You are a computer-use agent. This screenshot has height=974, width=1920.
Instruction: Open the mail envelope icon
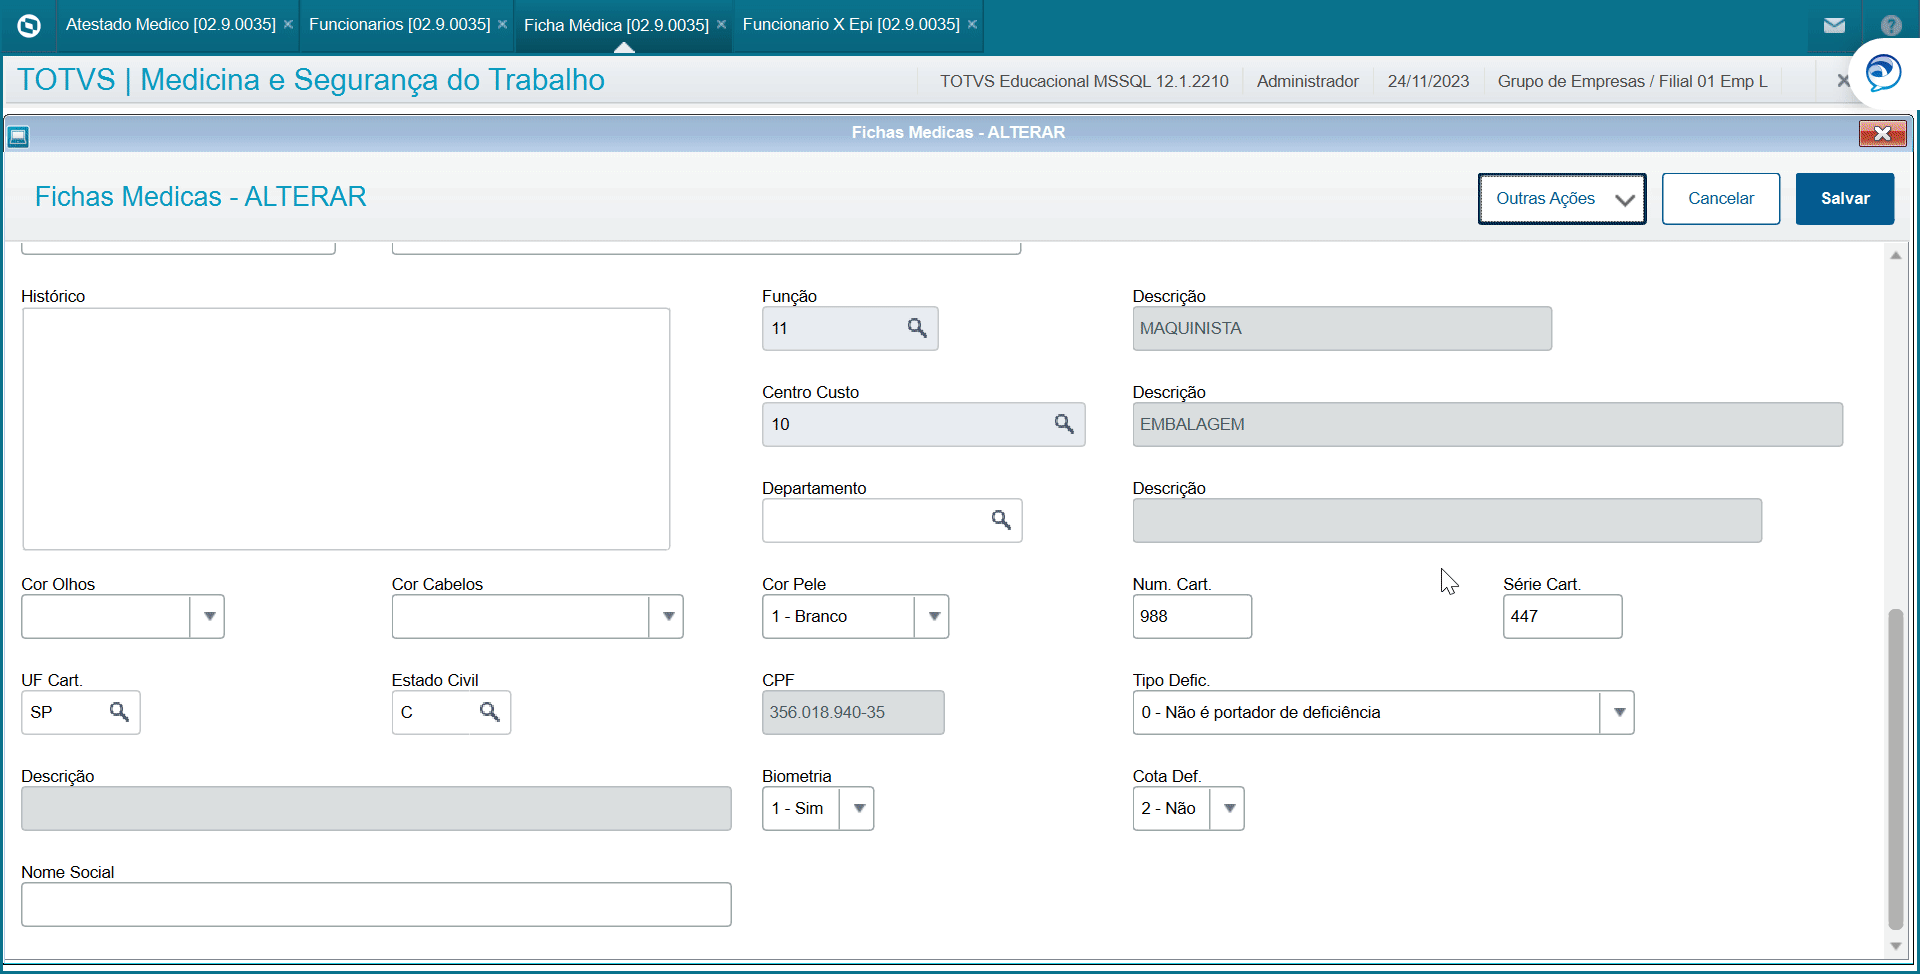click(x=1834, y=25)
